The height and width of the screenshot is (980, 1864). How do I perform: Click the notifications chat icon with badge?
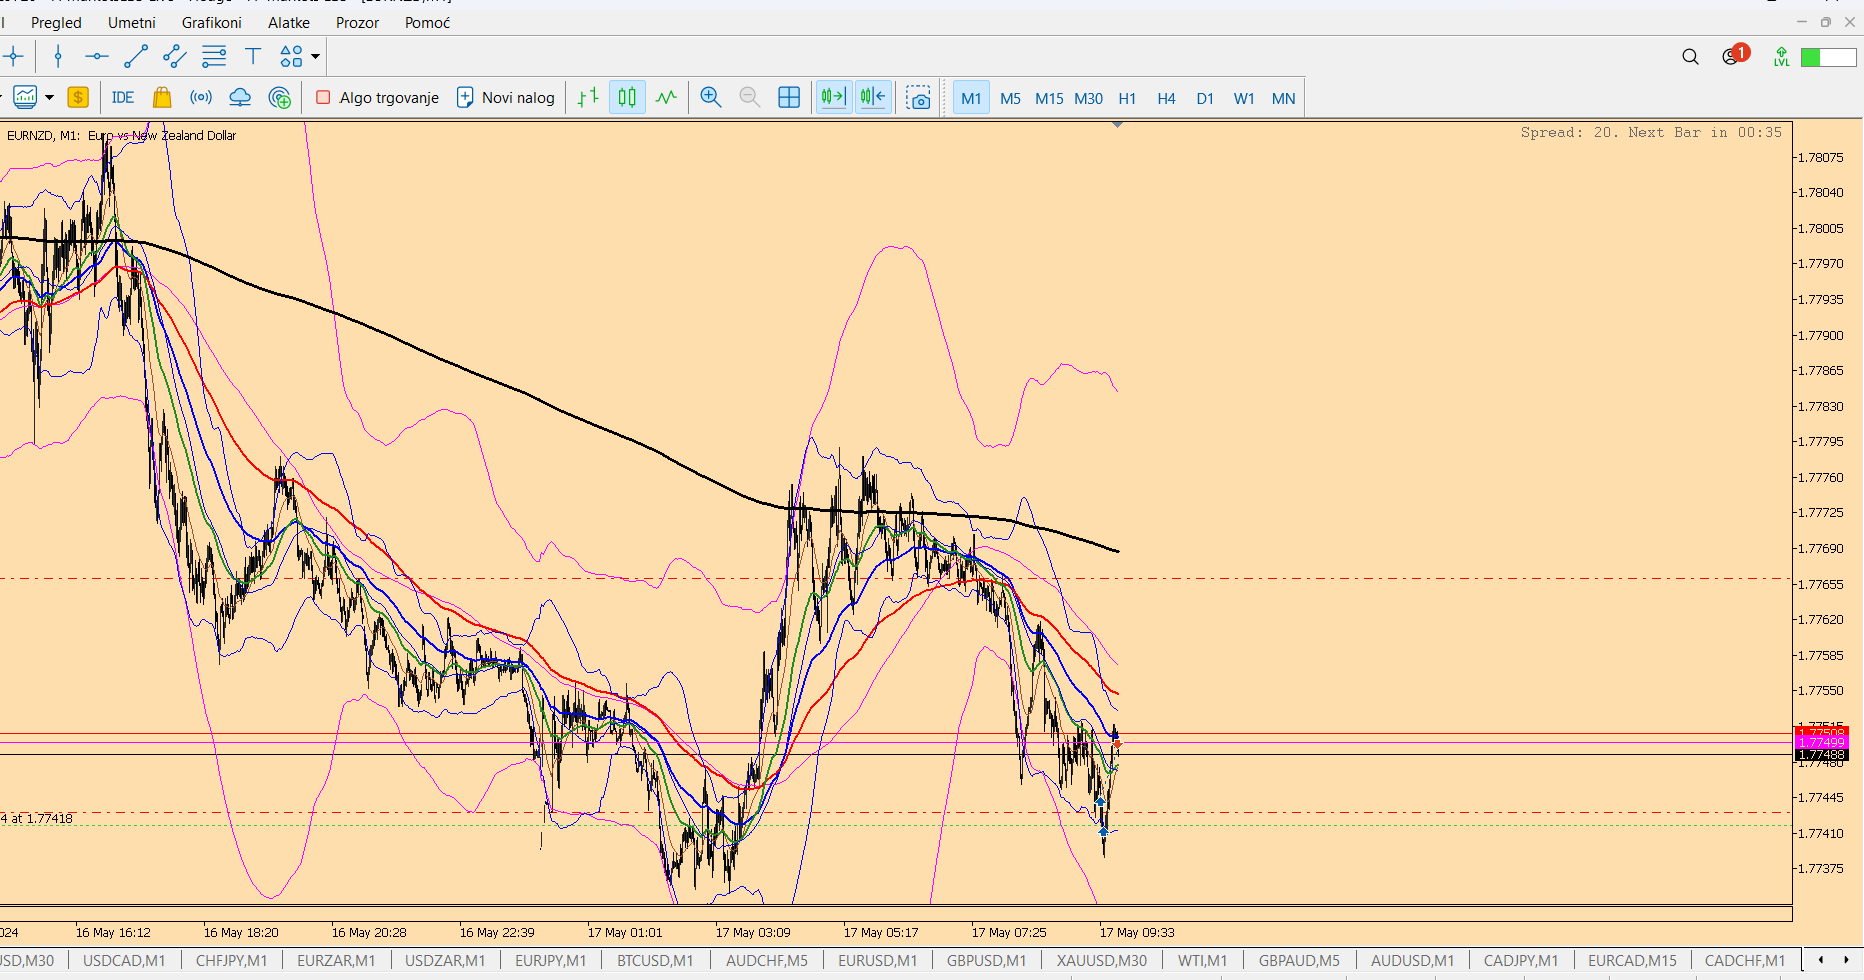point(1733,56)
